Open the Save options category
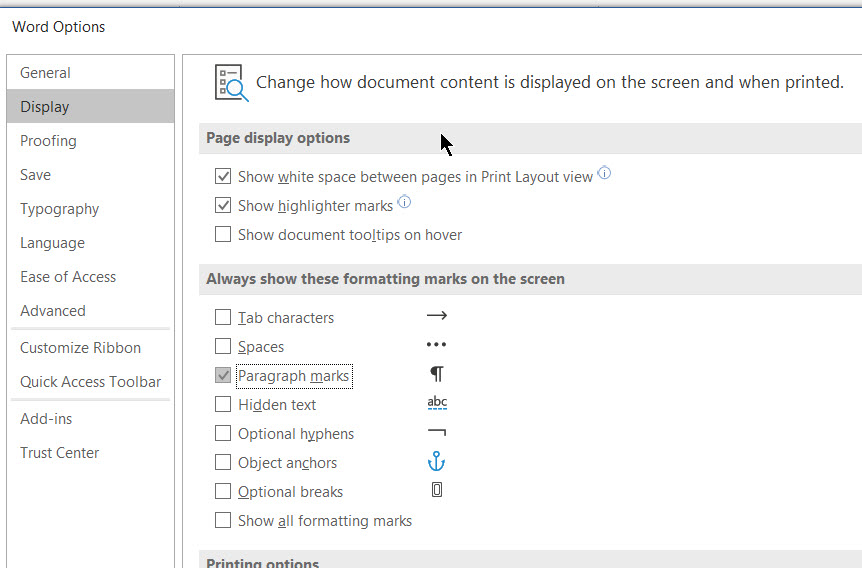Viewport: 862px width, 568px height. (x=91, y=175)
